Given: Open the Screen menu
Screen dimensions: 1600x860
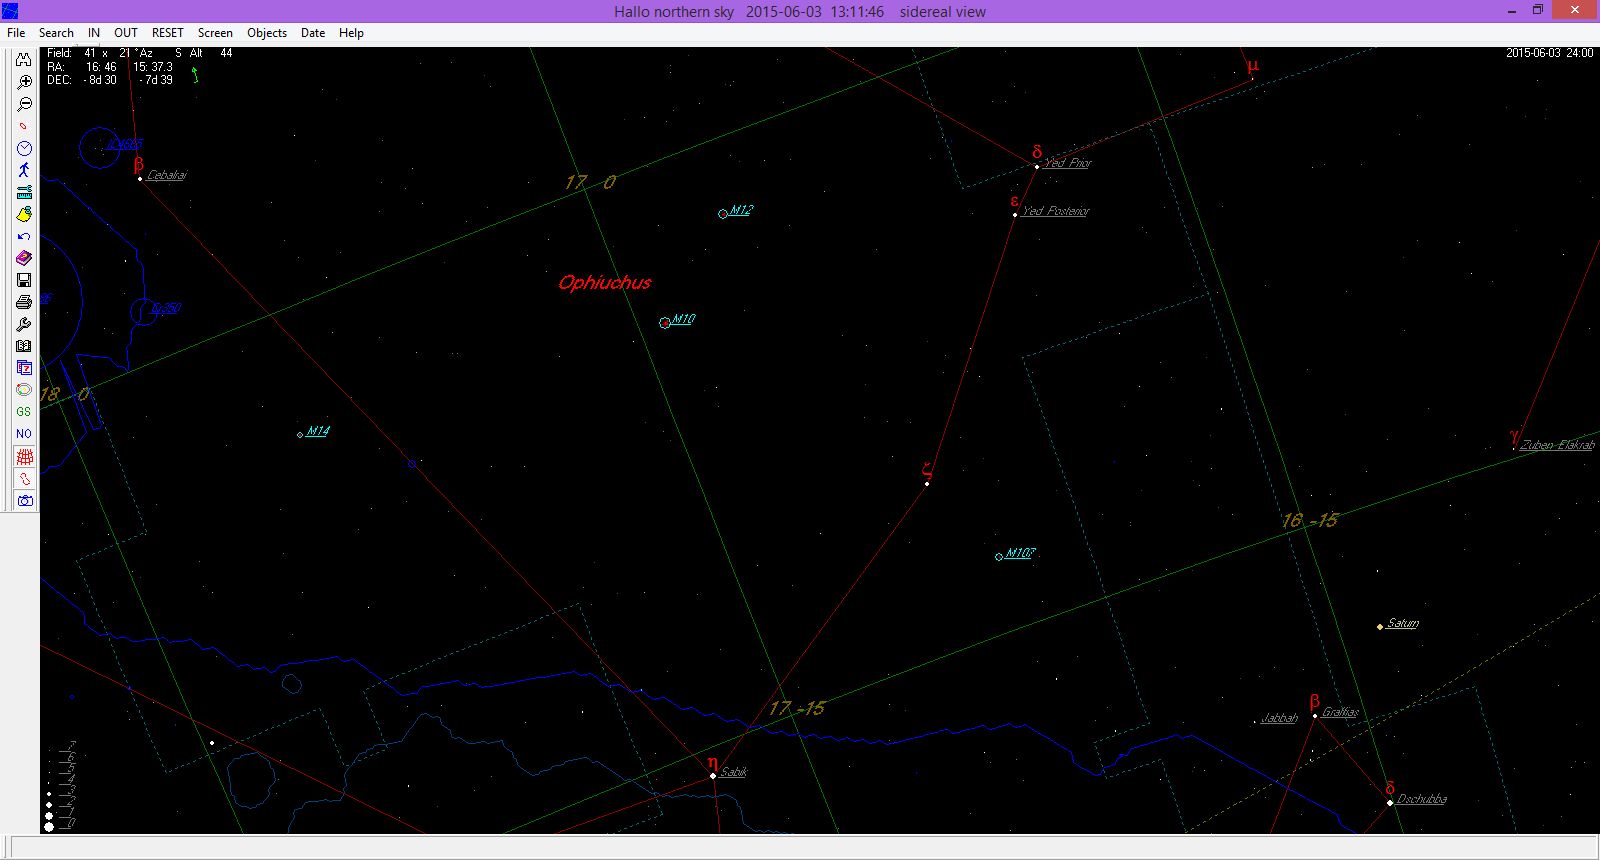Looking at the screenshot, I should pyautogui.click(x=215, y=33).
